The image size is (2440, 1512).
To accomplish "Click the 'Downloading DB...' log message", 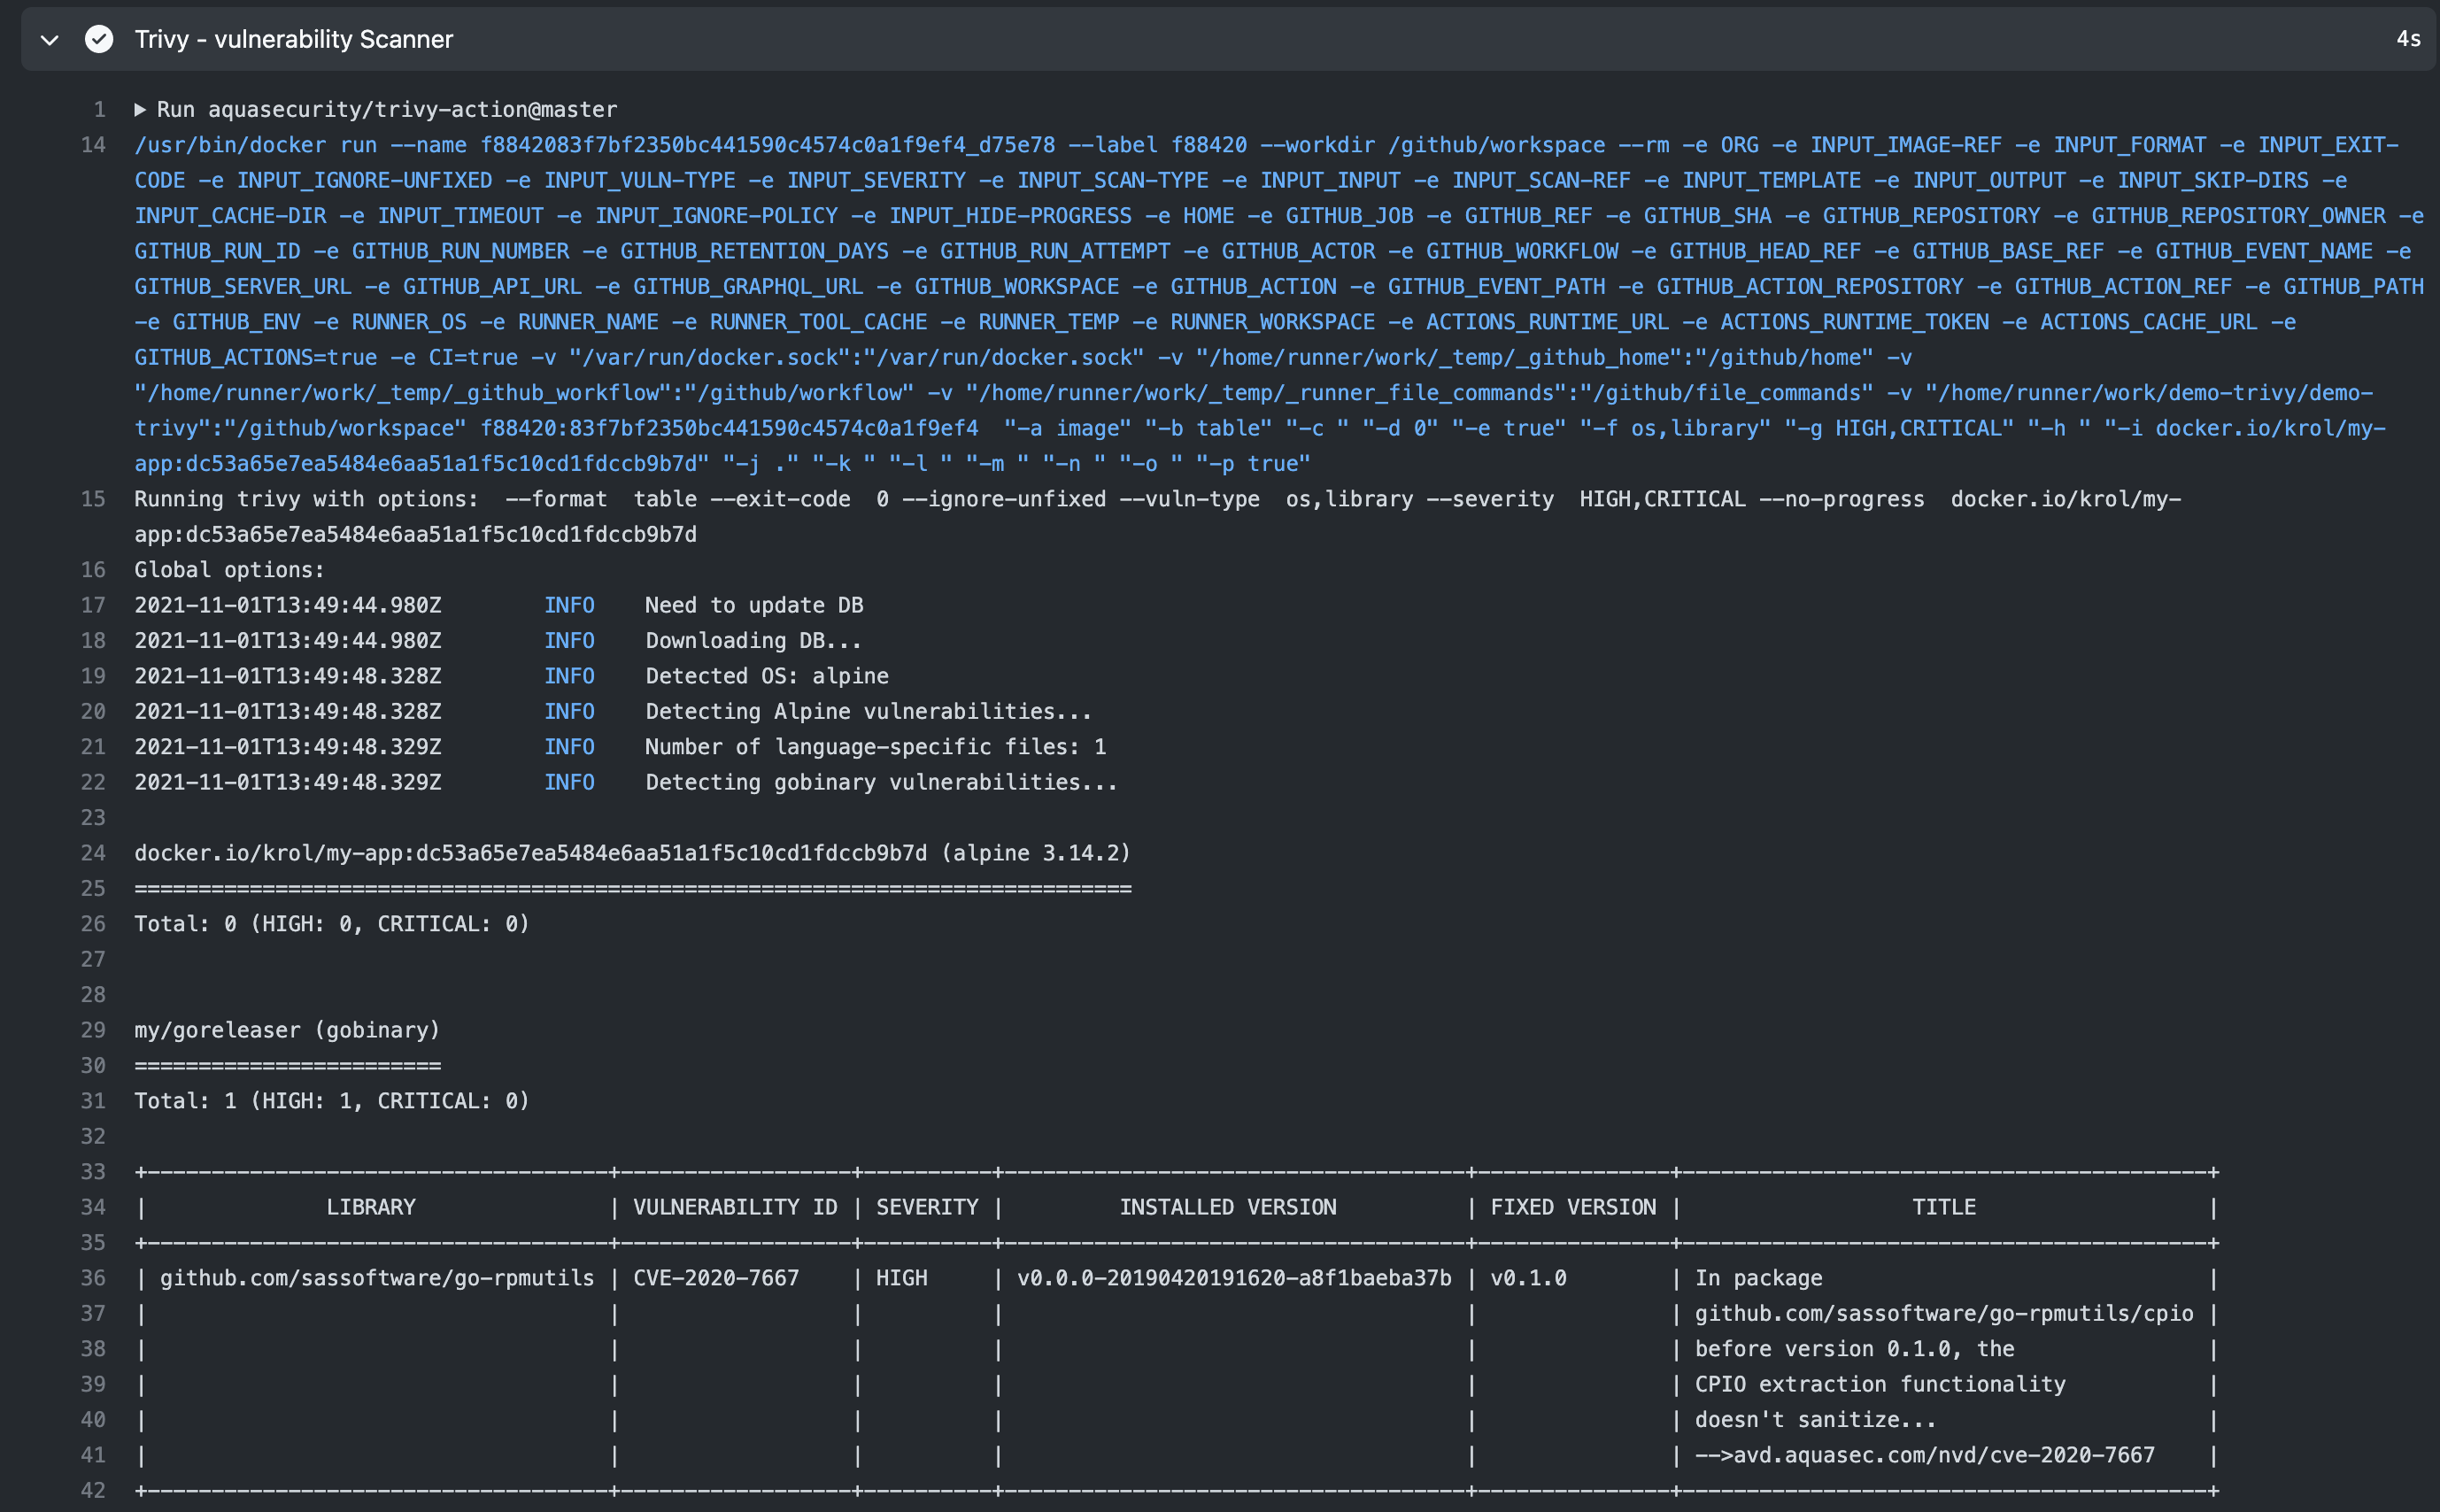I will 753,641.
